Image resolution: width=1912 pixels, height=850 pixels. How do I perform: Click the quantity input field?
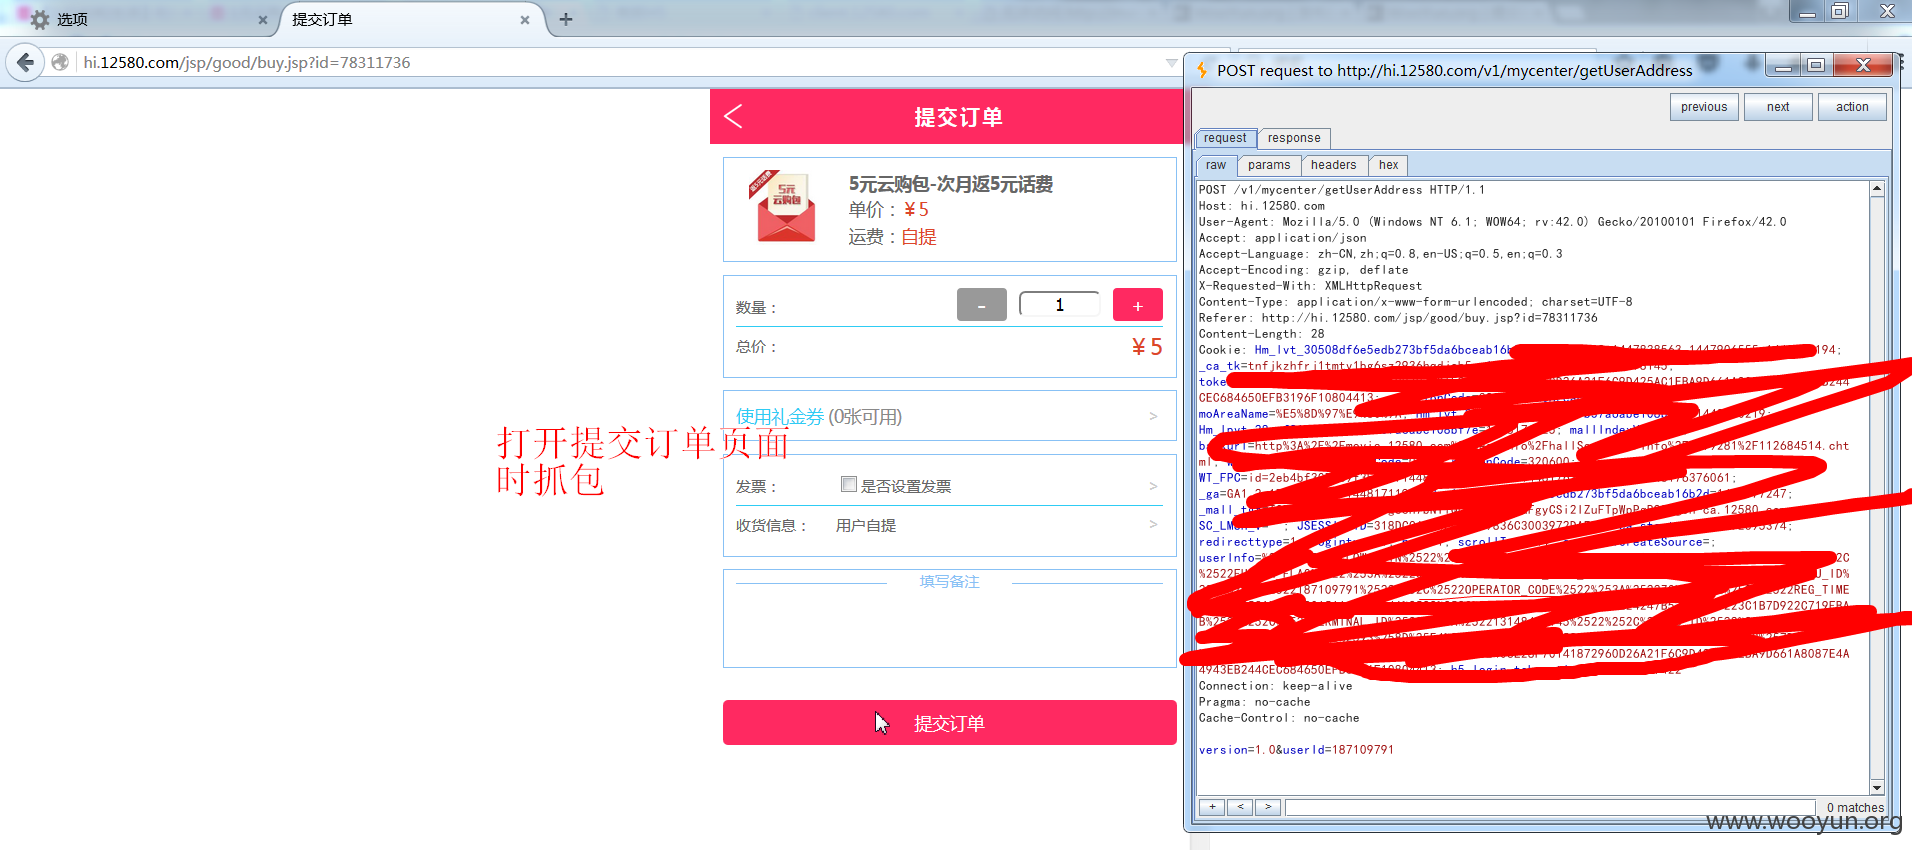pyautogui.click(x=1060, y=304)
